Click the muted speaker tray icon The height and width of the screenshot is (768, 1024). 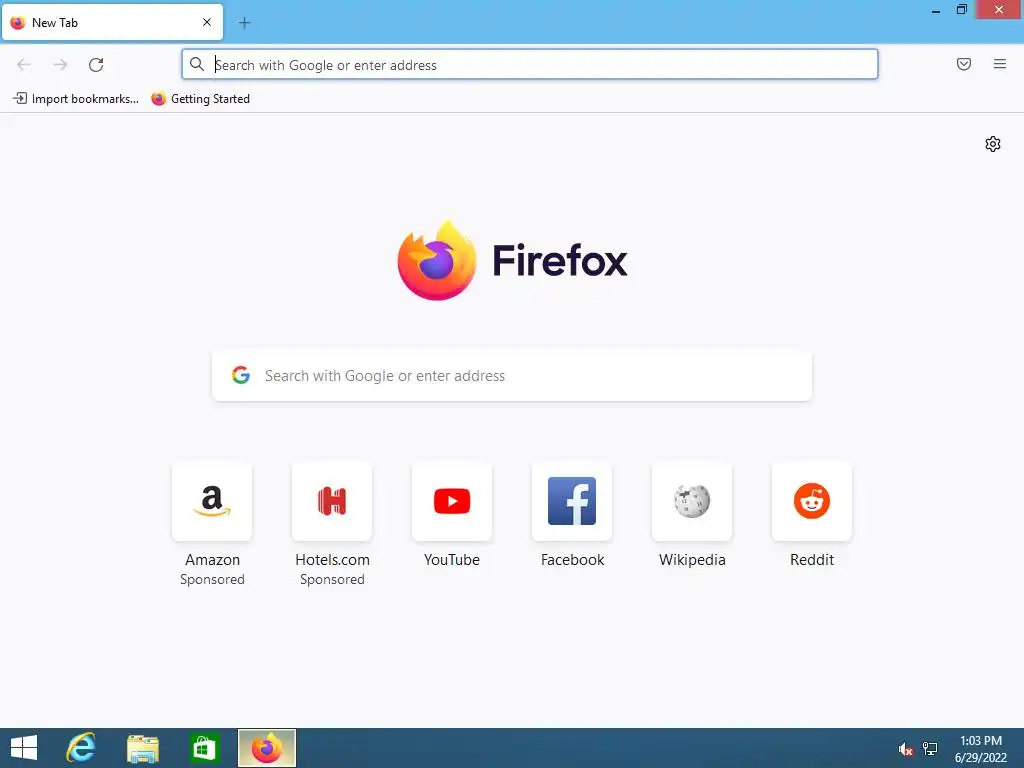click(x=904, y=748)
